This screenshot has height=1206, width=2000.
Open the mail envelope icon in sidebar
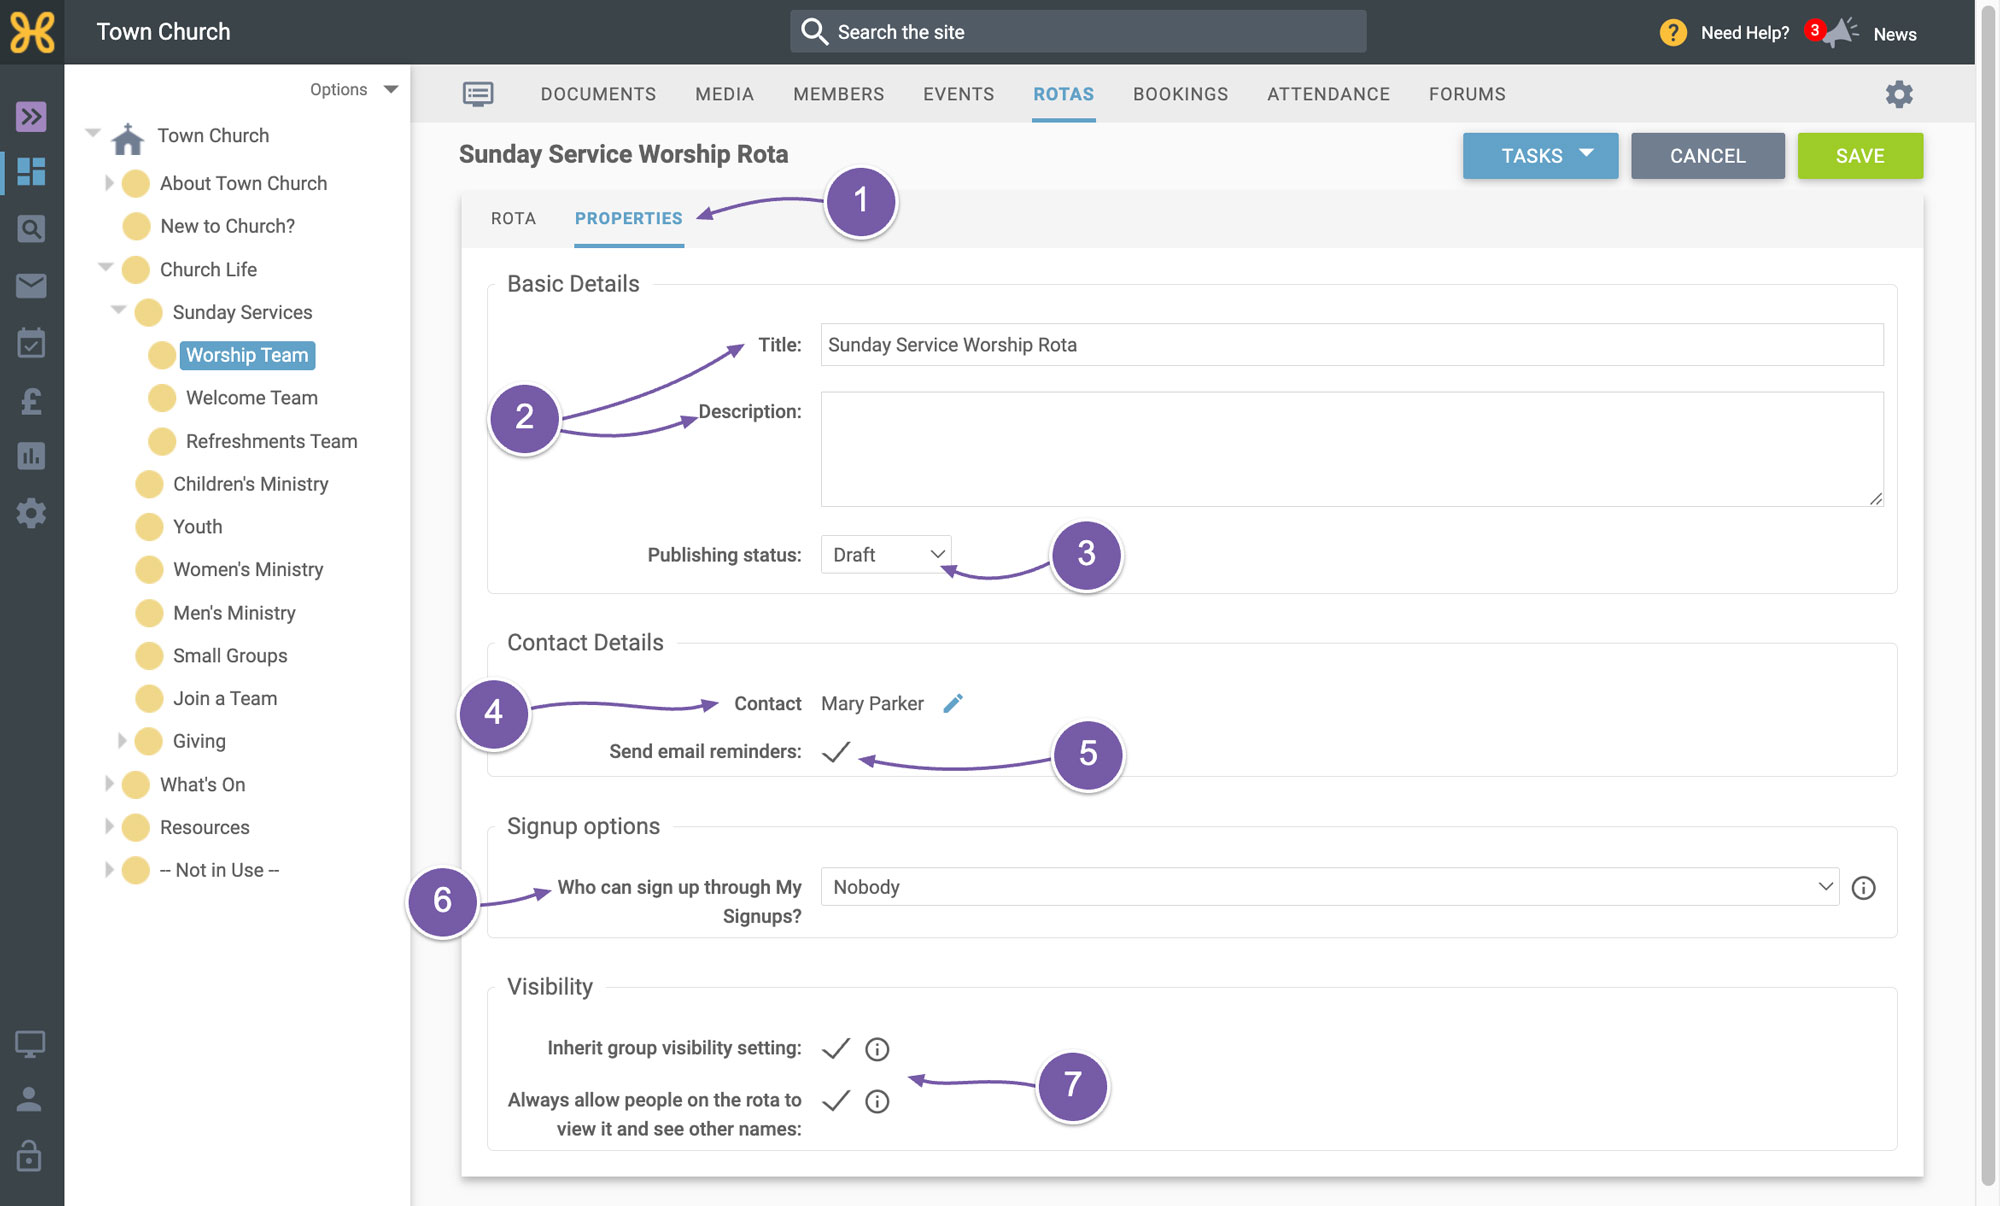[x=31, y=286]
